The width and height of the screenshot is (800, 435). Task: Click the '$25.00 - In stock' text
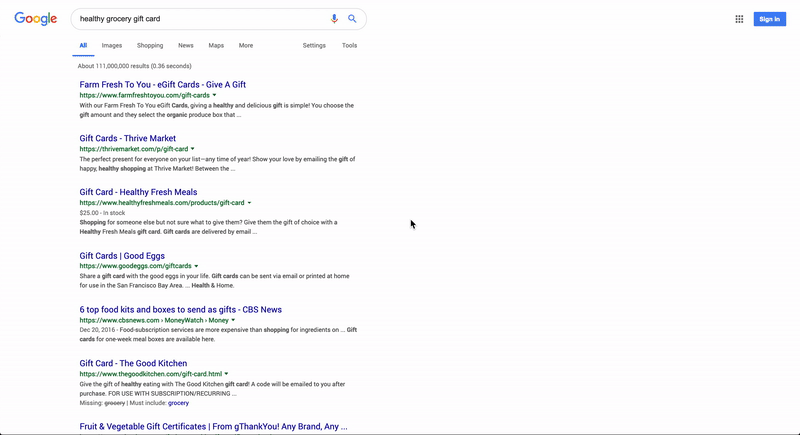click(102, 213)
